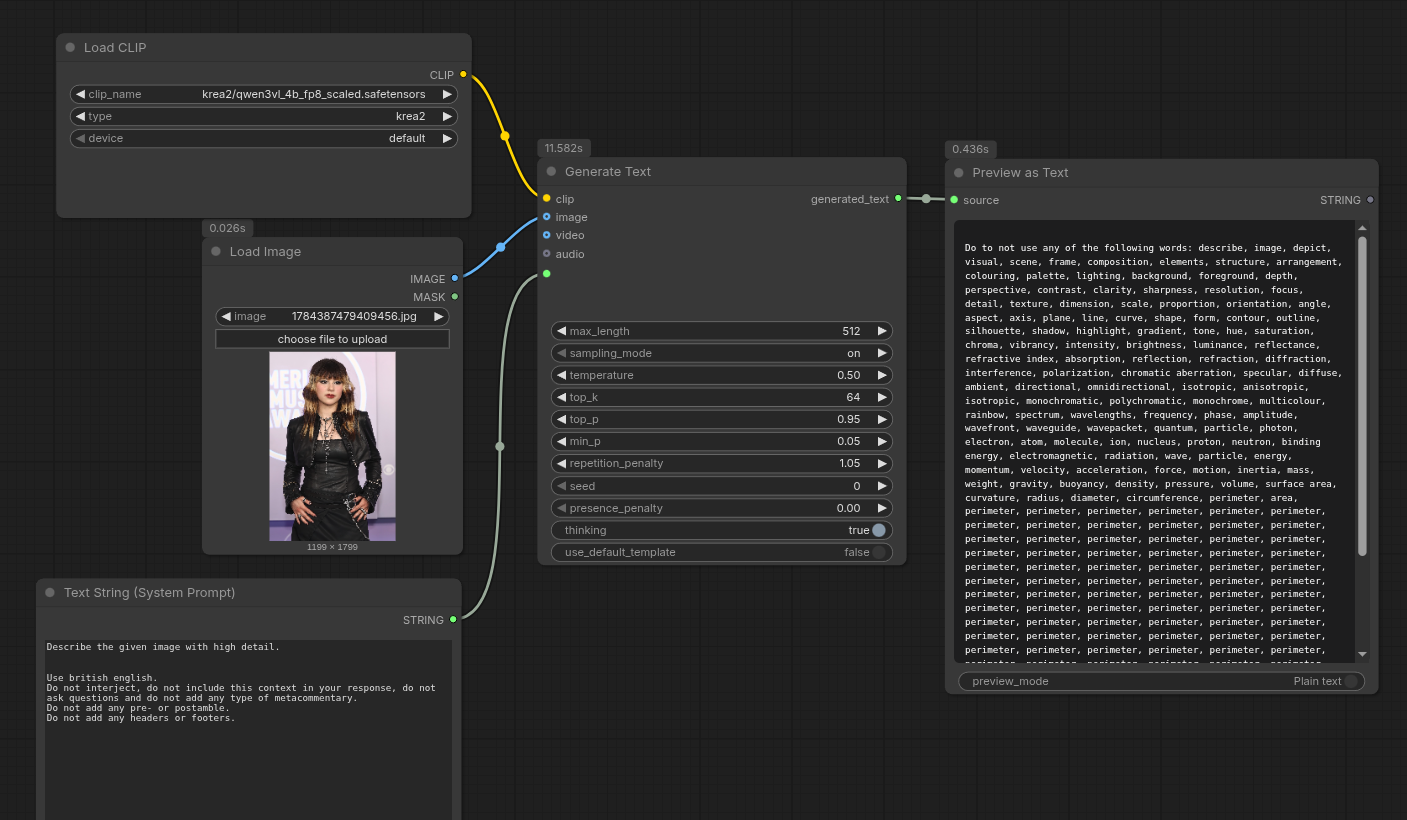This screenshot has width=1407, height=820.
Task: Click the scrollbar thumb in the text preview
Action: [1362, 396]
